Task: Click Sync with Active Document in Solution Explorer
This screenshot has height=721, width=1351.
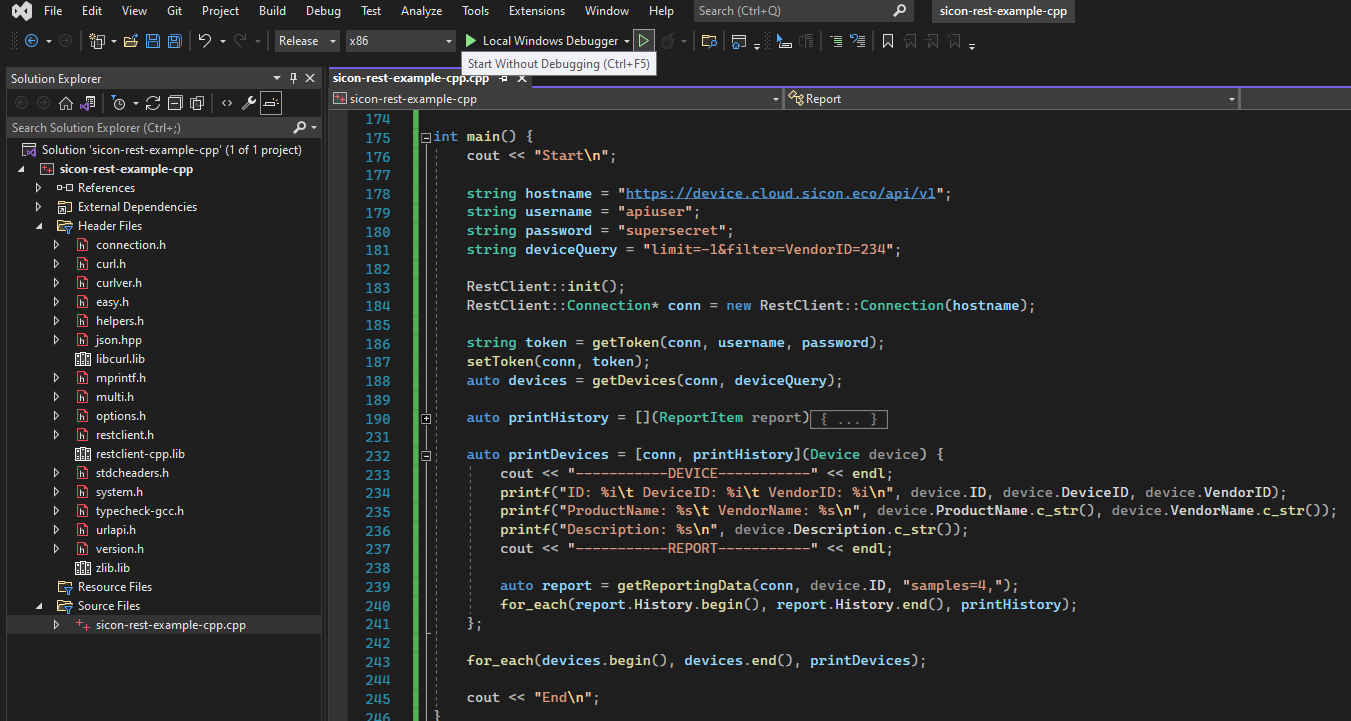Action: pos(153,103)
